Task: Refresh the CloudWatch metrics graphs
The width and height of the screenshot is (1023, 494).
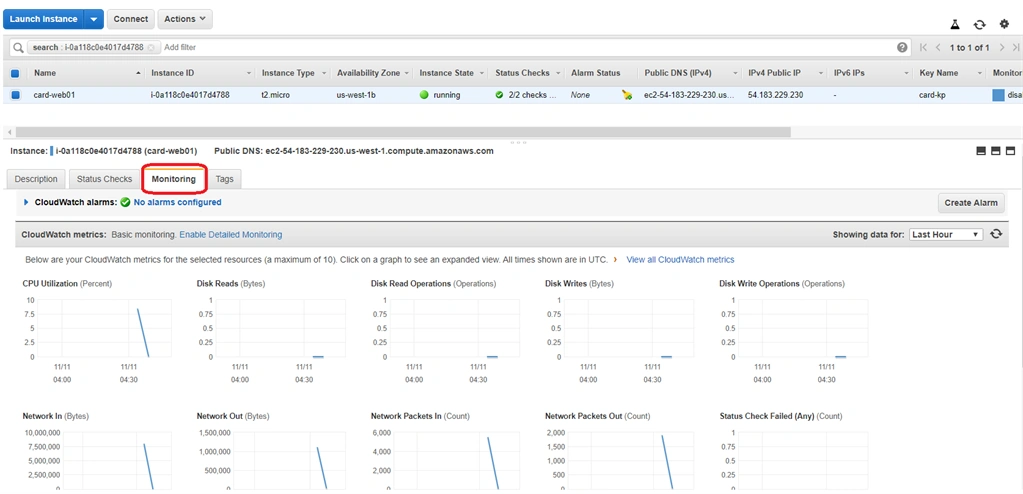Action: (996, 234)
